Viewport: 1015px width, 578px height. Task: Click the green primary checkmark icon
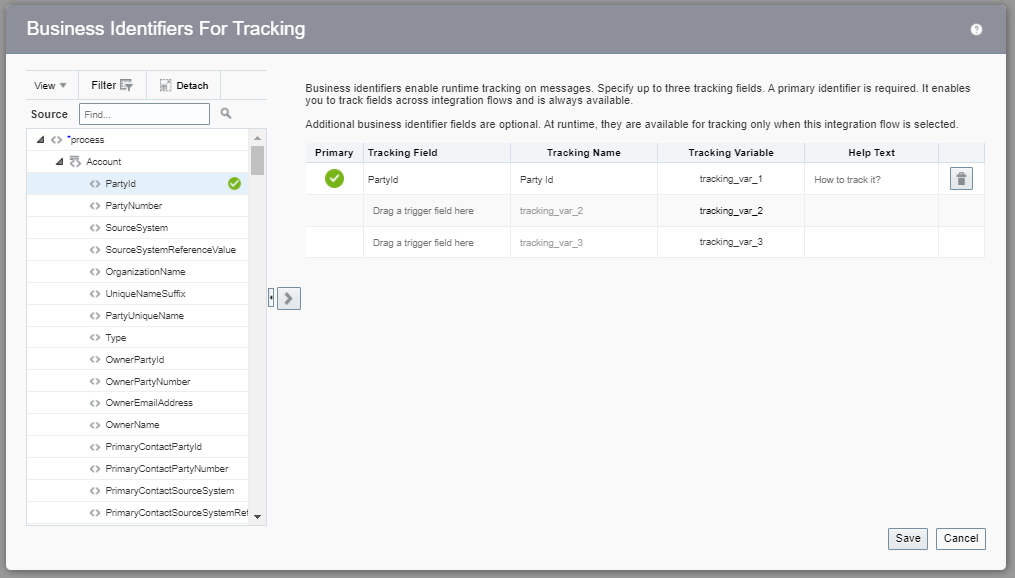pyautogui.click(x=334, y=179)
